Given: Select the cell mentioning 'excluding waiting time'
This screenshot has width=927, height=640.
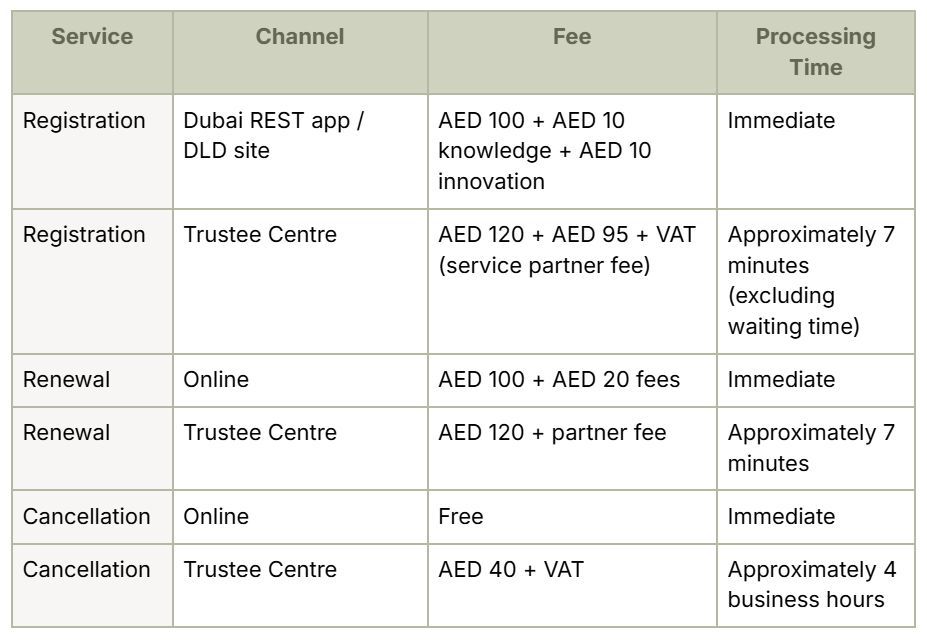Looking at the screenshot, I should click(811, 281).
